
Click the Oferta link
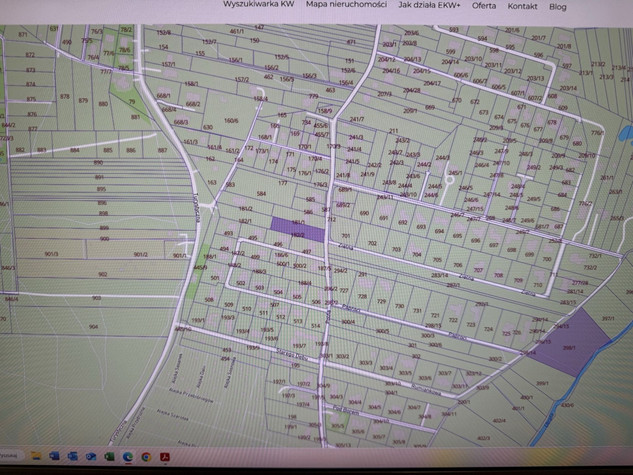pyautogui.click(x=484, y=5)
